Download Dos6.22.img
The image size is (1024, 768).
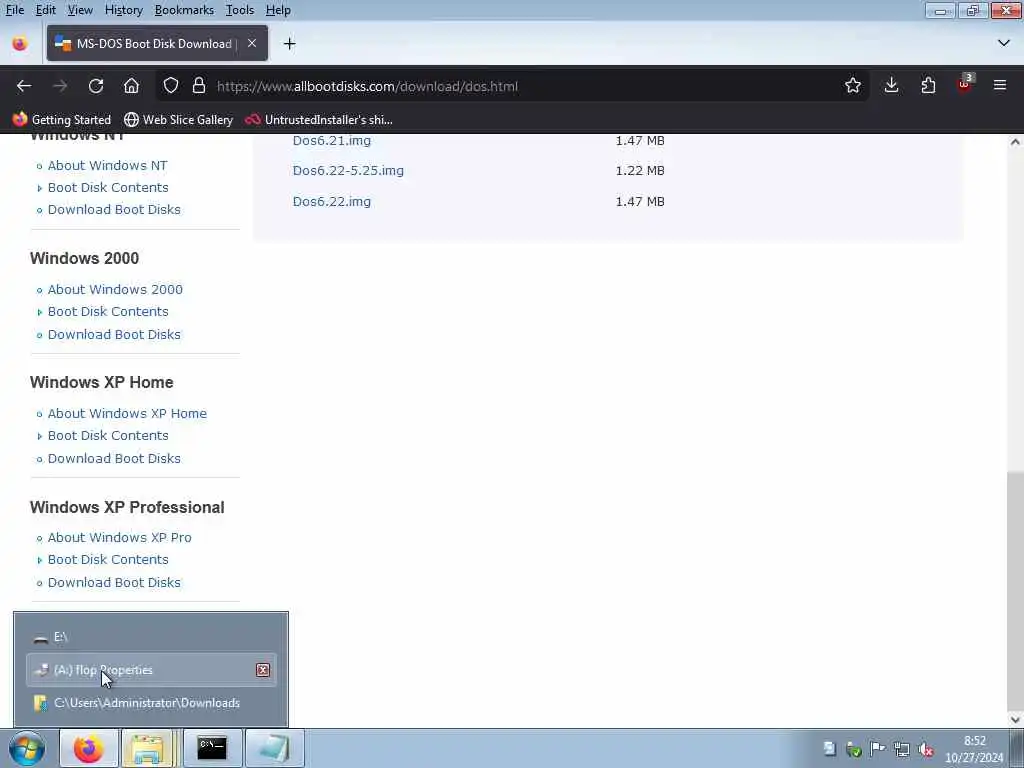(x=332, y=201)
